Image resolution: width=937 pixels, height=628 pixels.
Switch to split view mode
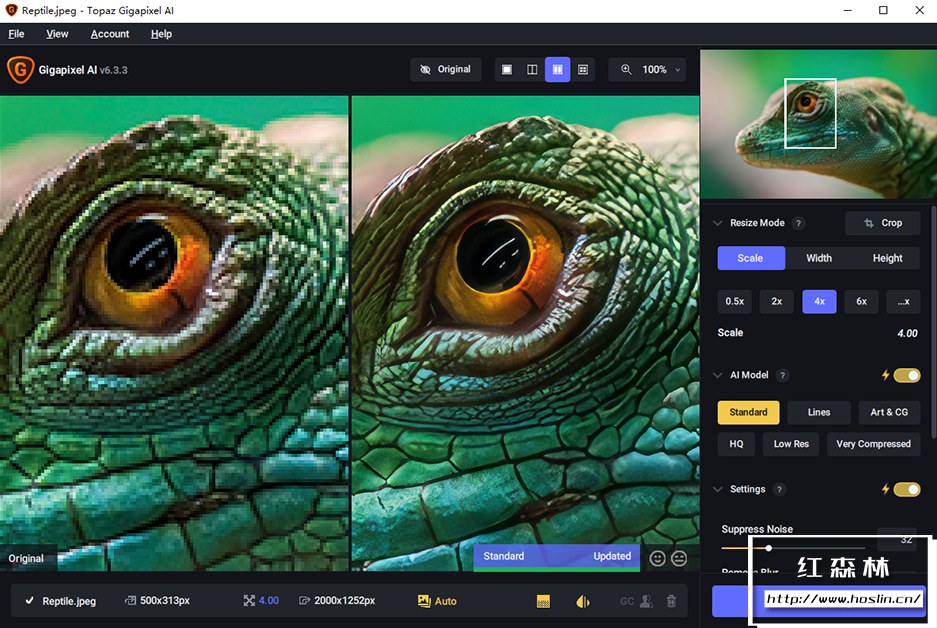tap(532, 70)
